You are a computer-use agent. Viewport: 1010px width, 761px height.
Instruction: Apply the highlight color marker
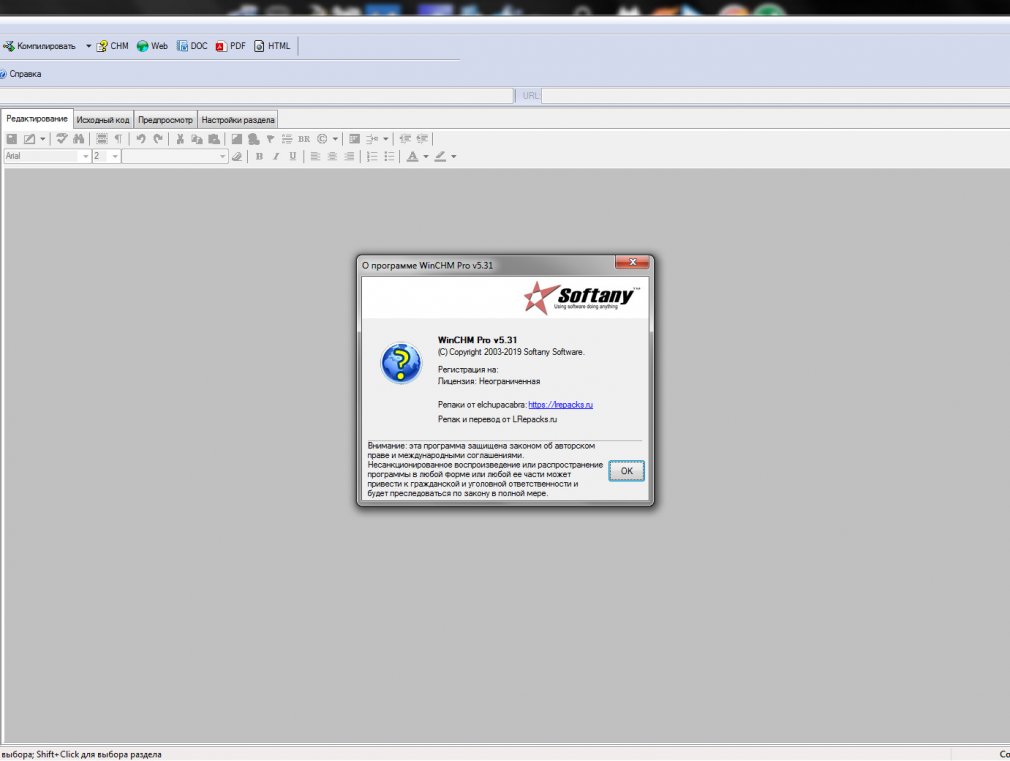(x=441, y=156)
